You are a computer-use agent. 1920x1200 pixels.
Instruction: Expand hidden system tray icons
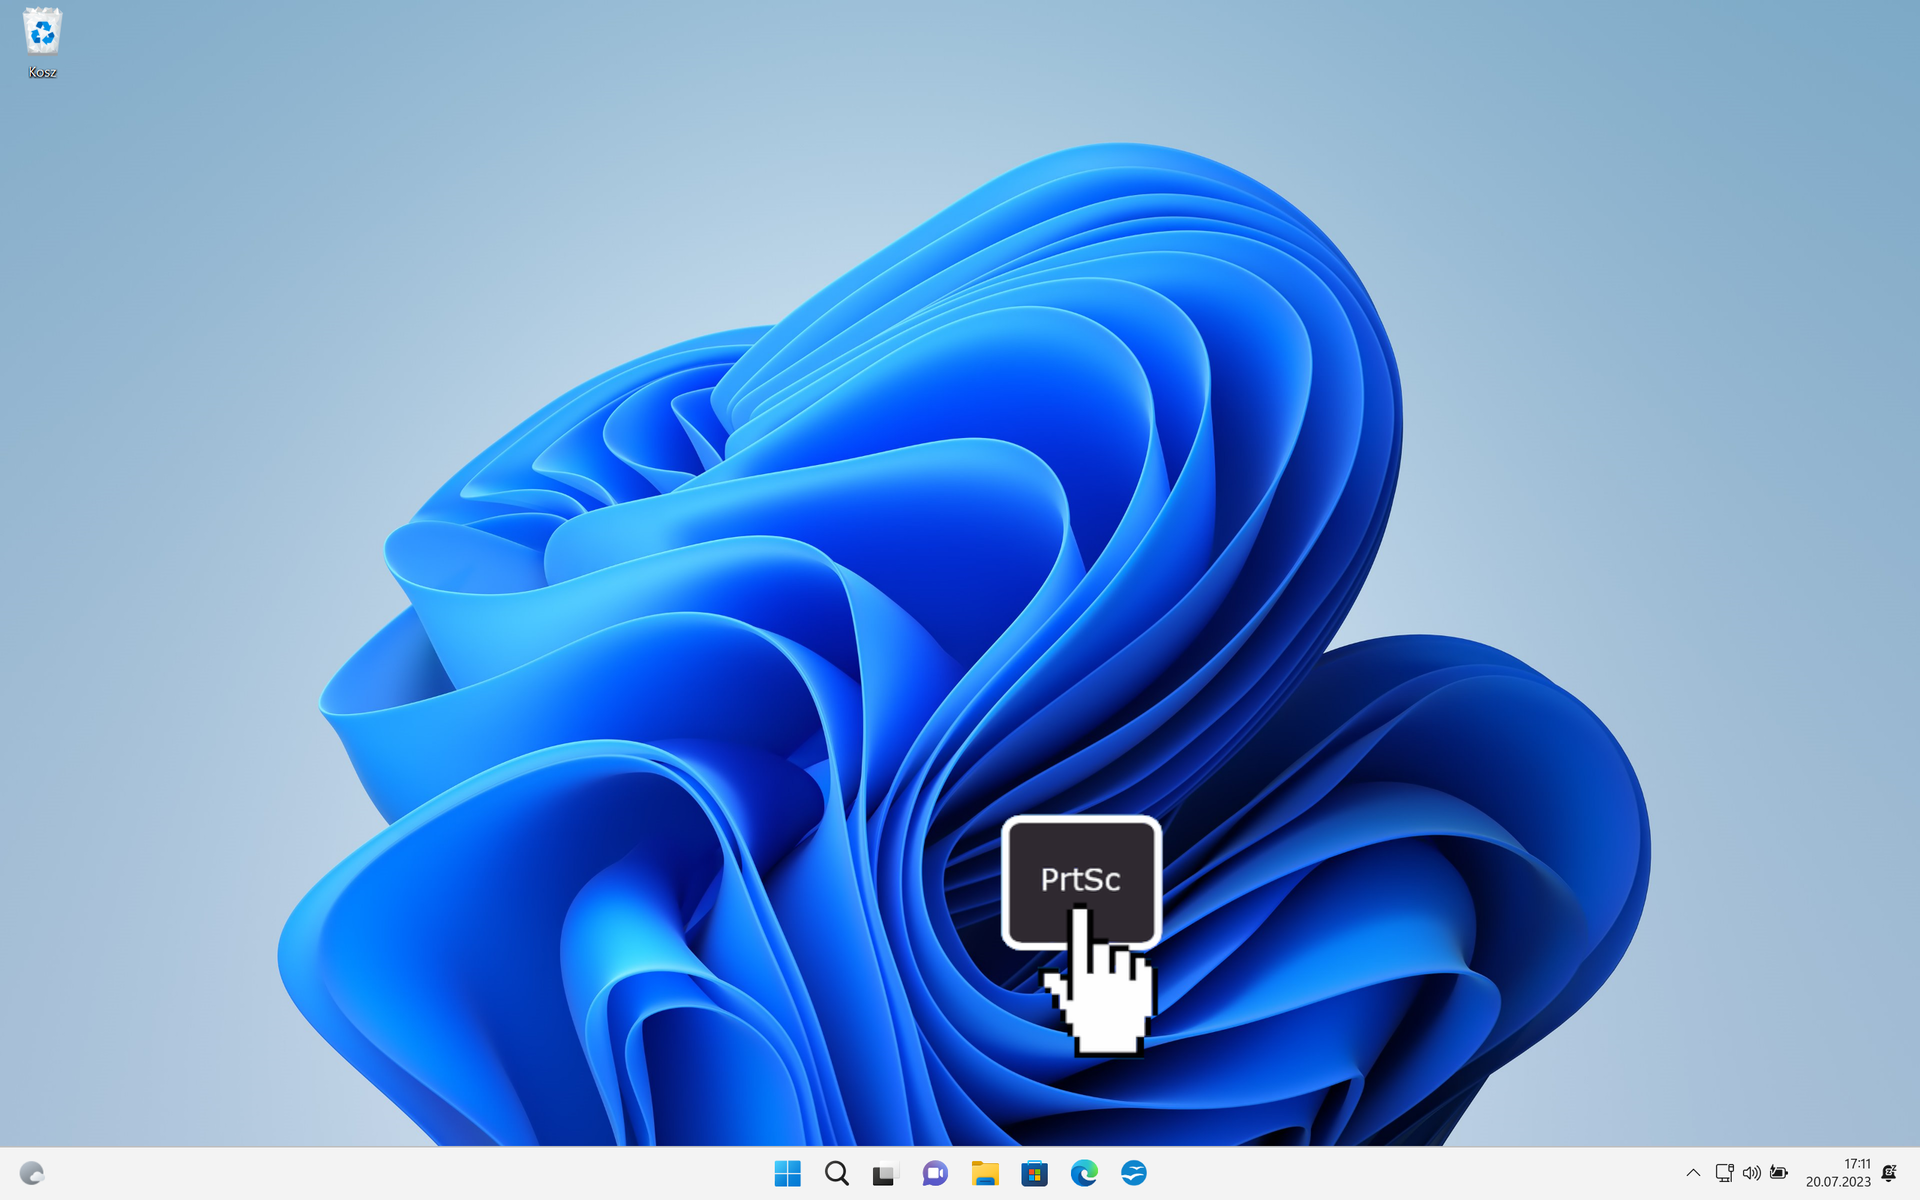point(1694,1173)
